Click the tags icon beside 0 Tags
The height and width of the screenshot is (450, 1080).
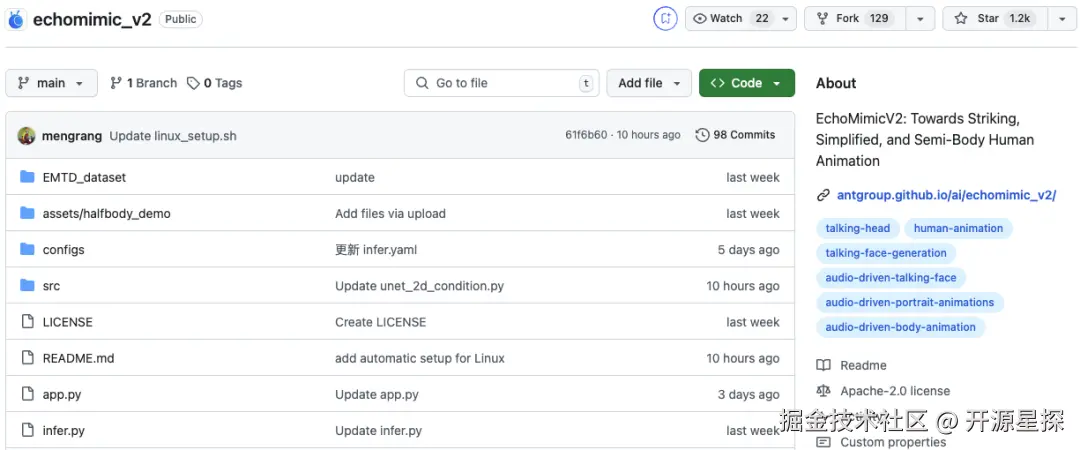pos(193,83)
